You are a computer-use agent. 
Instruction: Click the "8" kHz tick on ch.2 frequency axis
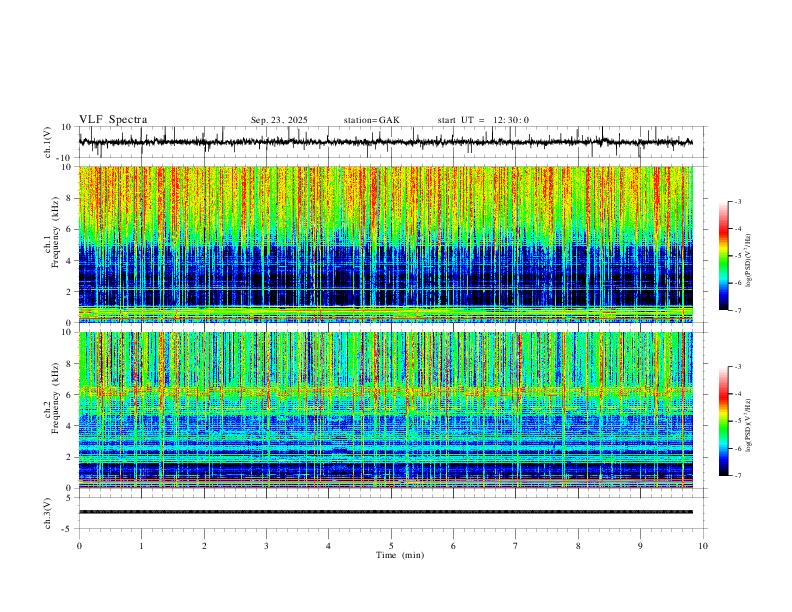(x=69, y=364)
